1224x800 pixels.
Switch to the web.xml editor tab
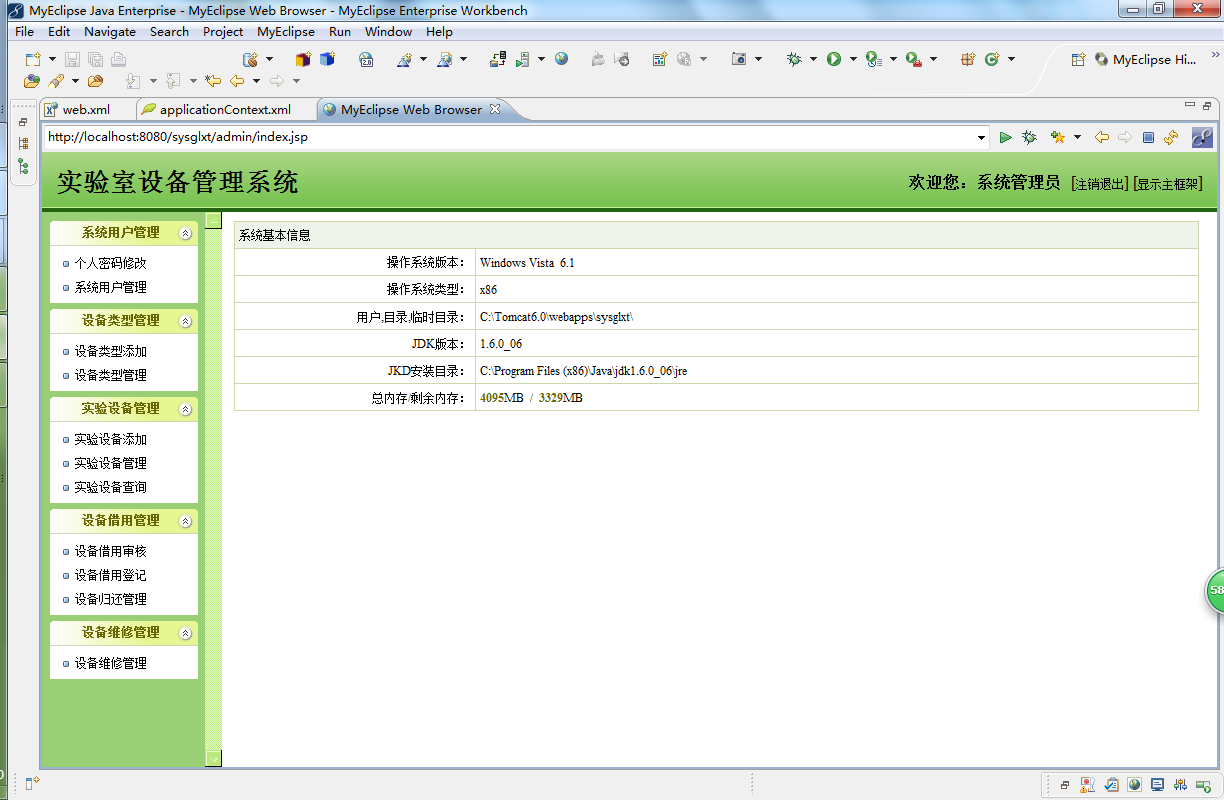[86, 110]
